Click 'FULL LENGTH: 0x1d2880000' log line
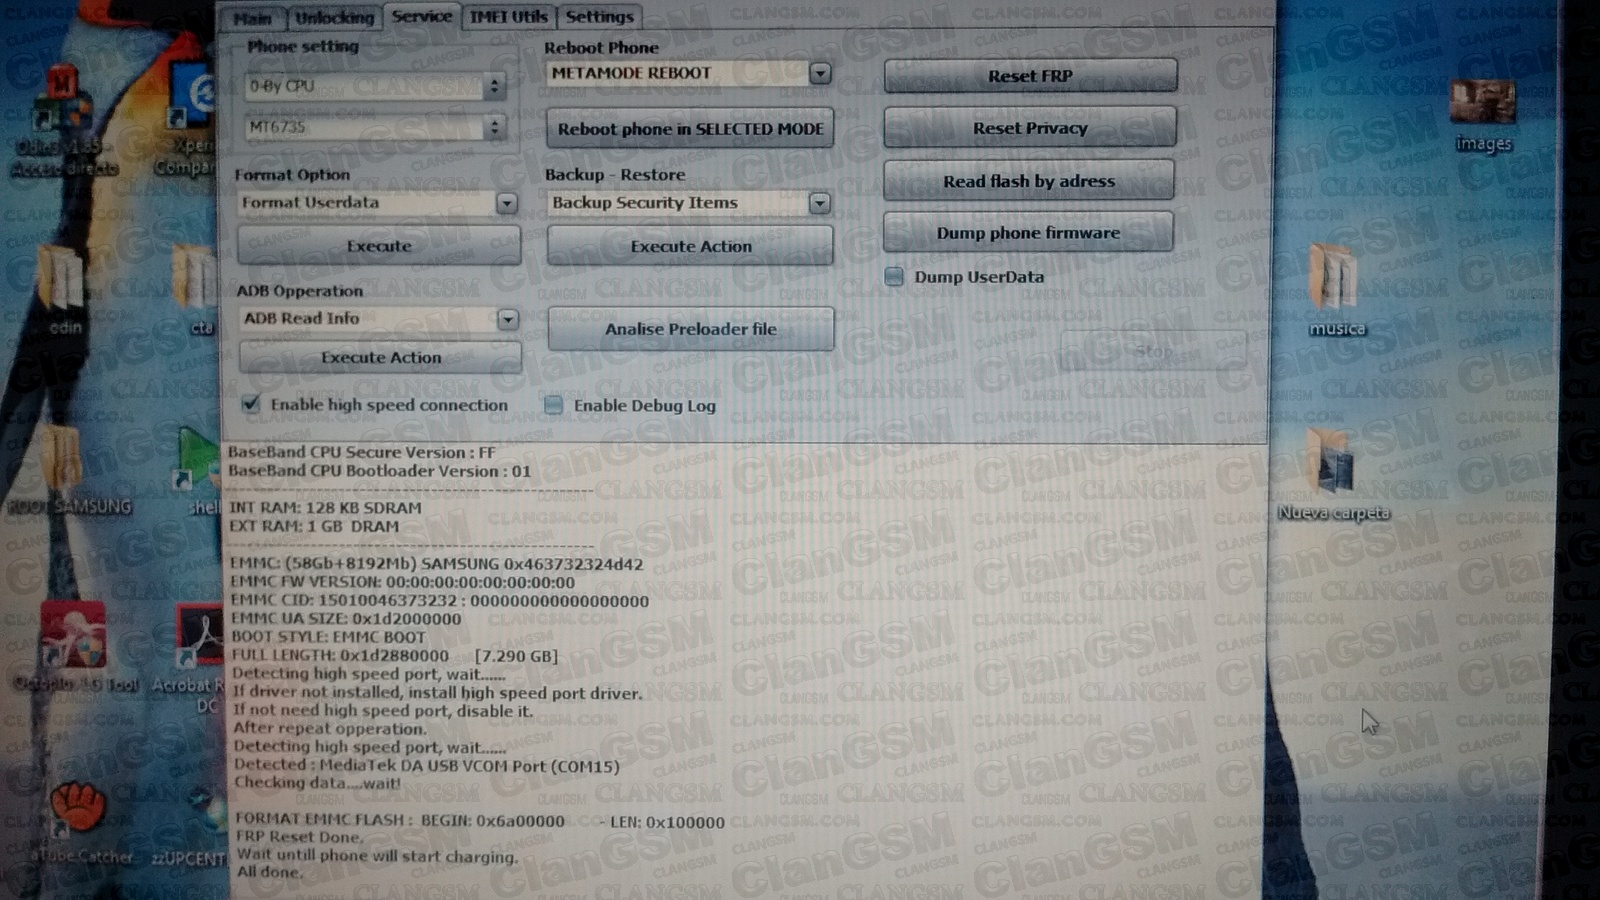This screenshot has height=900, width=1600. 394,656
